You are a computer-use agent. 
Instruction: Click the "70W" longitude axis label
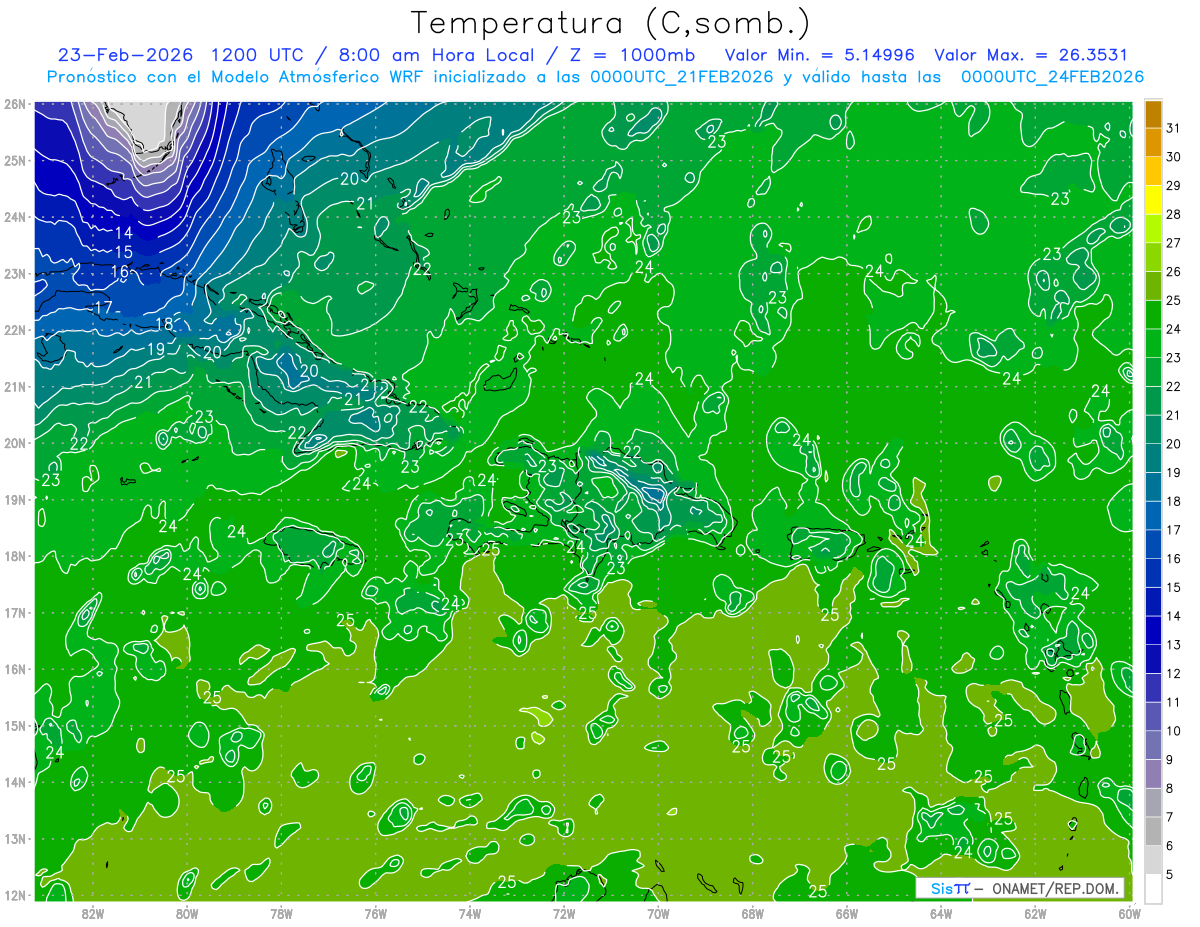pos(658,913)
